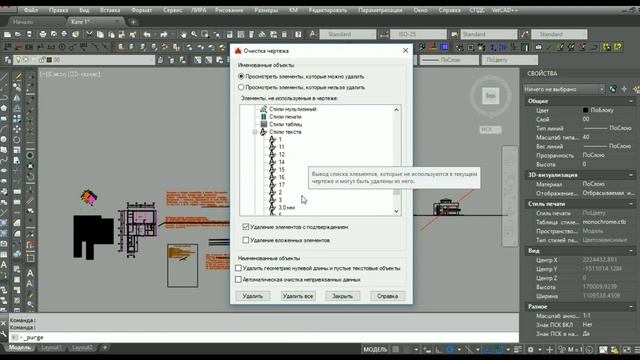Open the multileader style Standard dropdown
640x360 pixels.
tap(559, 34)
